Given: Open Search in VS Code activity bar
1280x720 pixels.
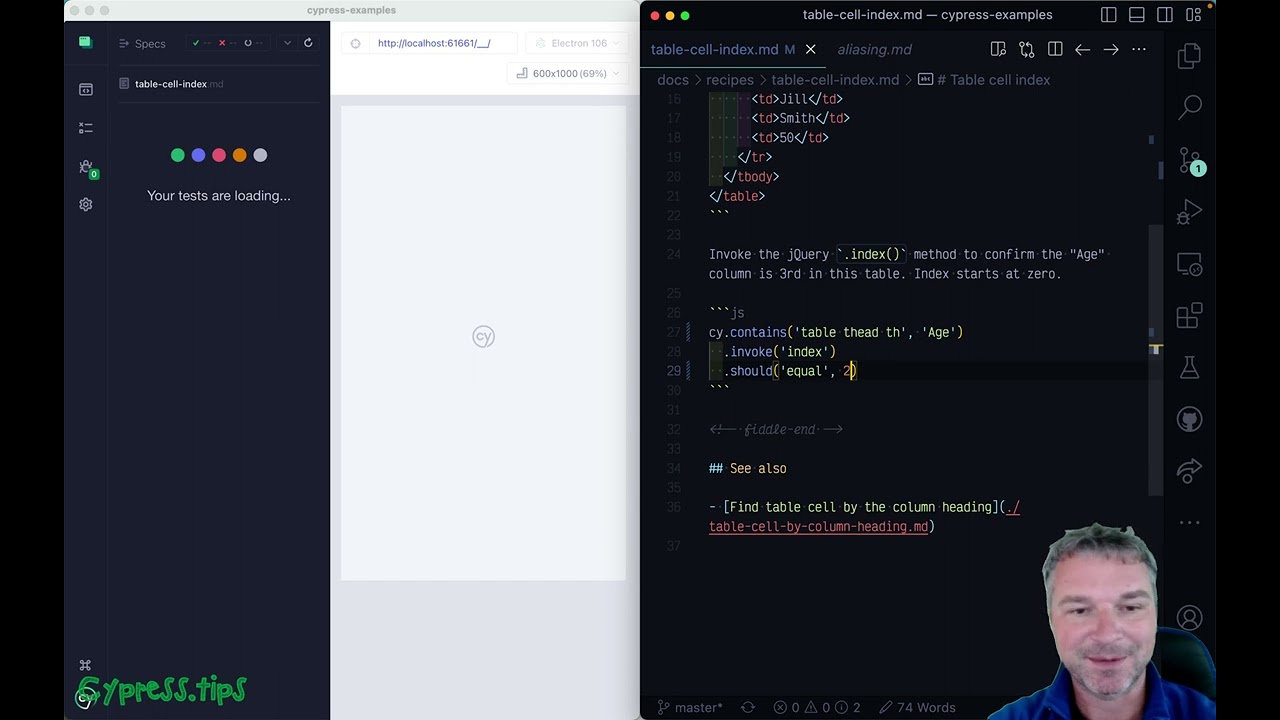Looking at the screenshot, I should point(1189,107).
